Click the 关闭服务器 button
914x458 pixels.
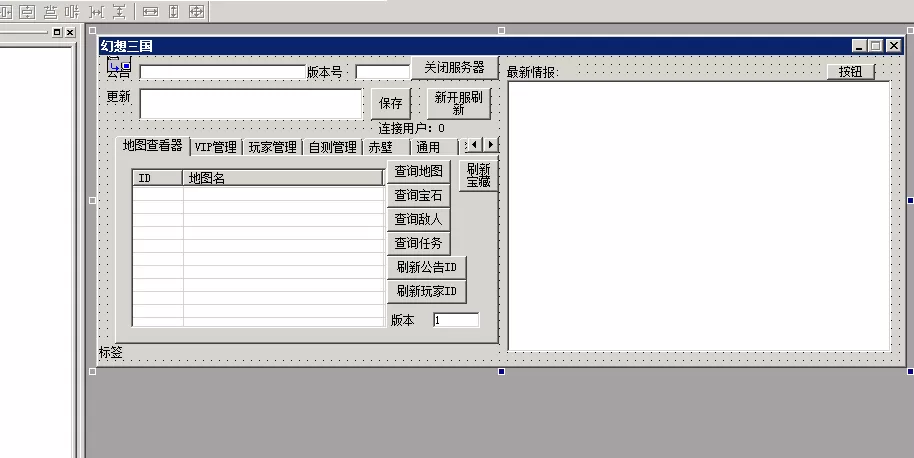point(455,68)
